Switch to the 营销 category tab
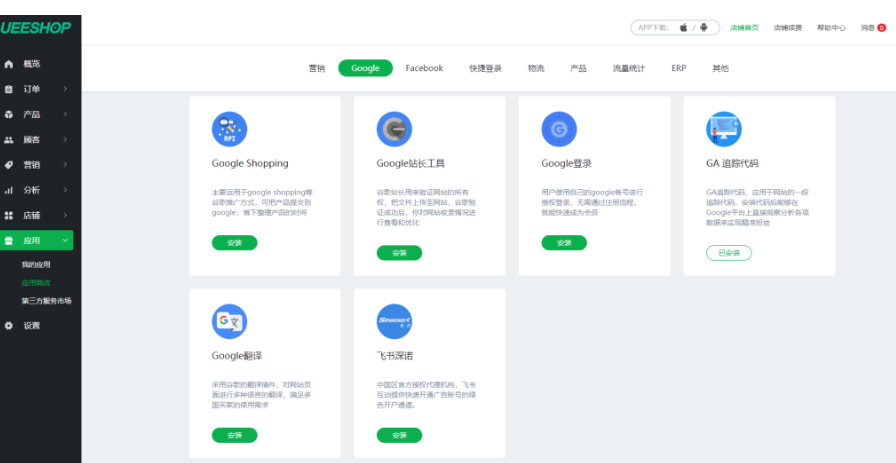Image resolution: width=896 pixels, height=463 pixels. click(x=317, y=68)
